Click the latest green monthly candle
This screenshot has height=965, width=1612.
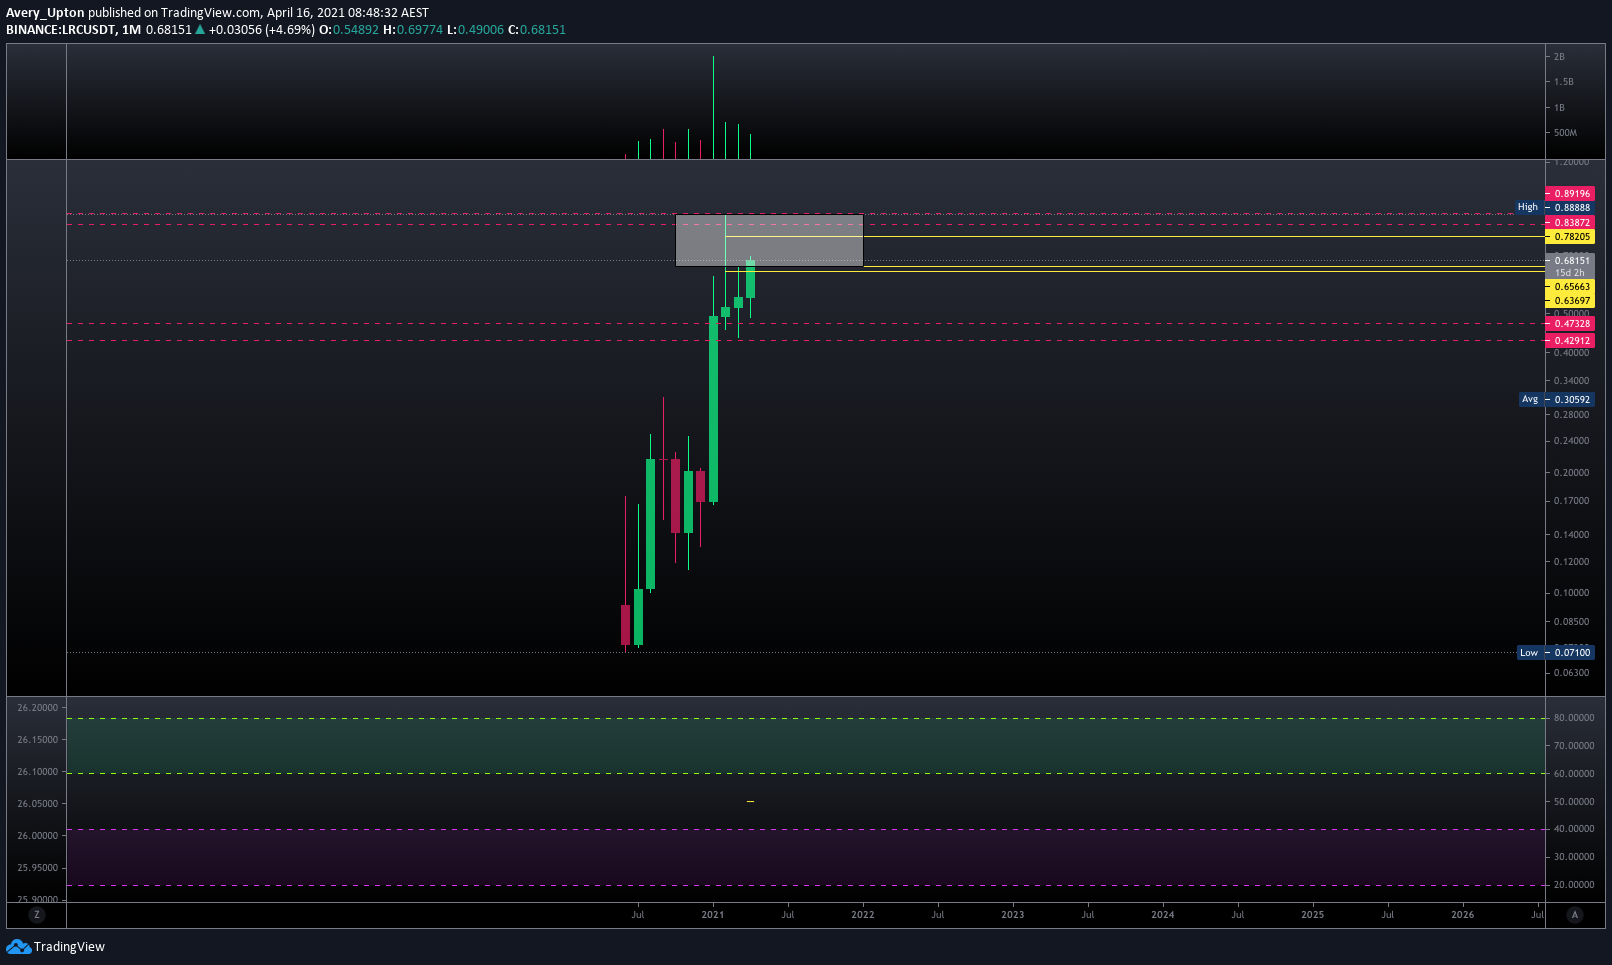coord(750,279)
